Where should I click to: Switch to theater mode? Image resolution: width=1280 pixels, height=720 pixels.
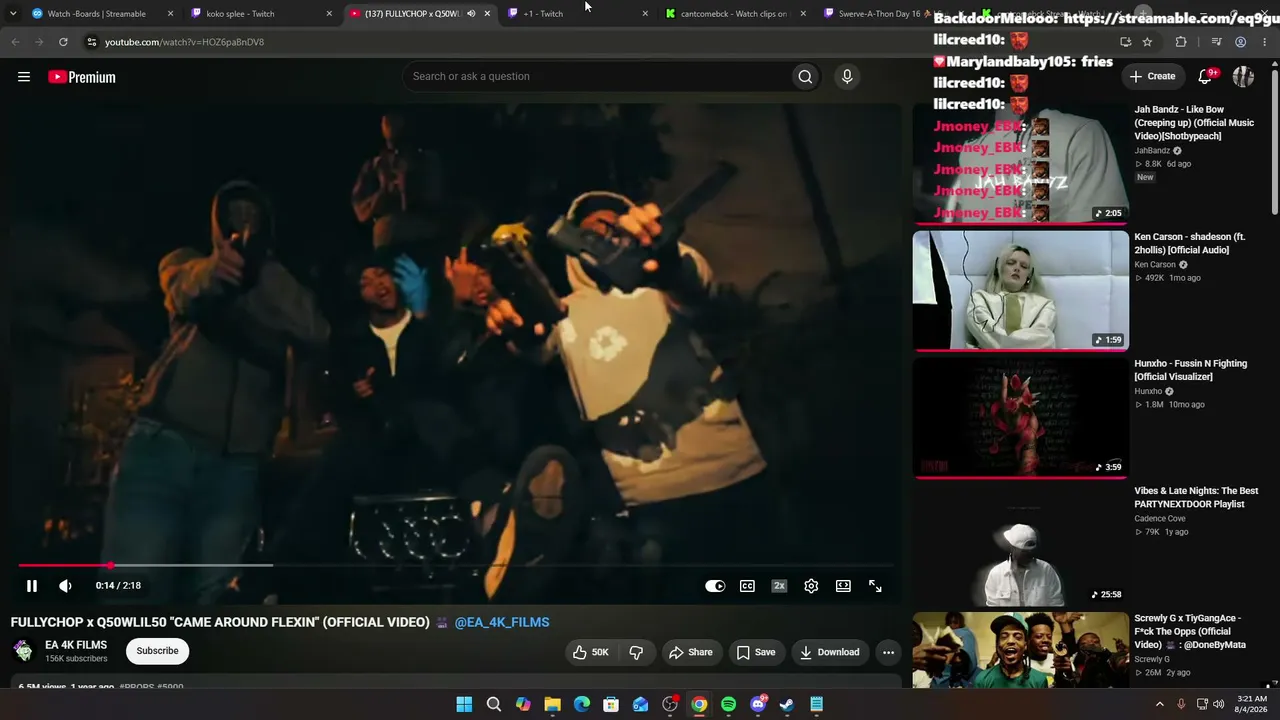click(843, 586)
